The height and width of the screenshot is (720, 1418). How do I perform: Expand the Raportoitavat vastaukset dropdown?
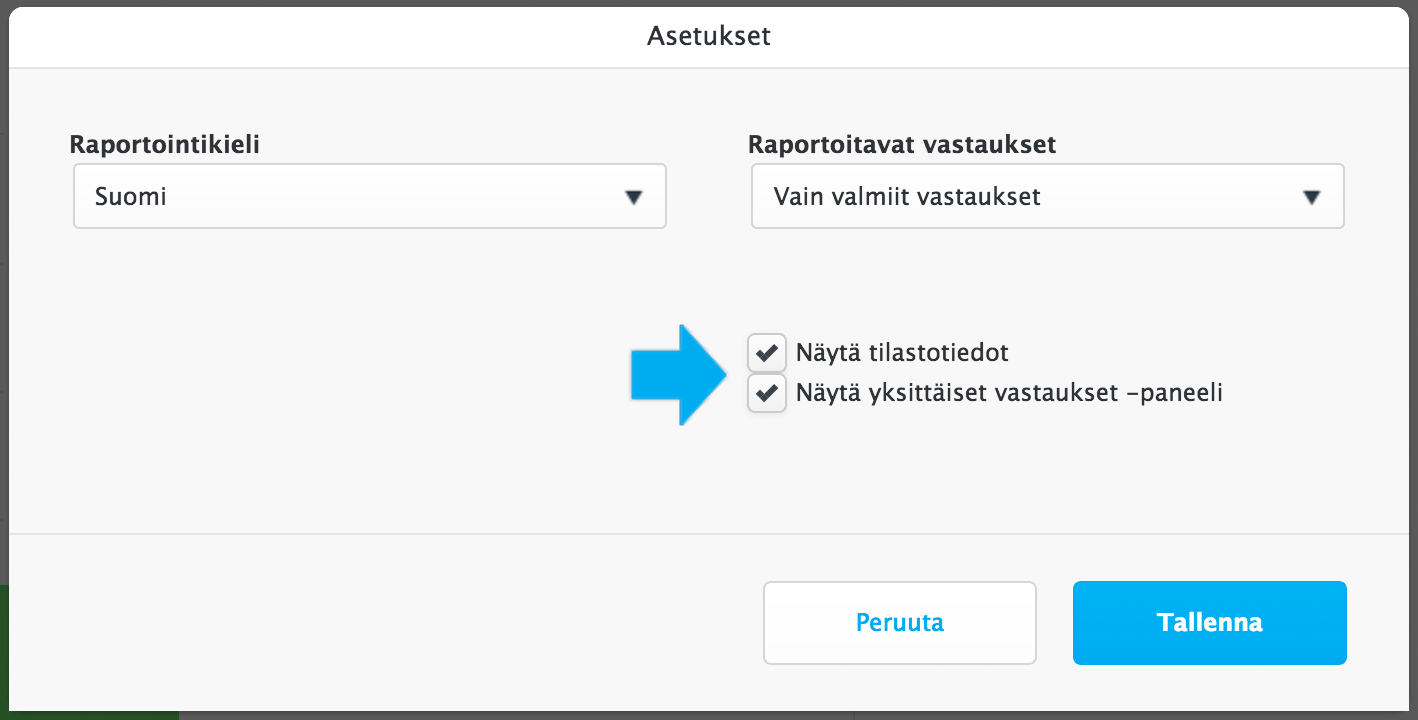pos(1046,196)
